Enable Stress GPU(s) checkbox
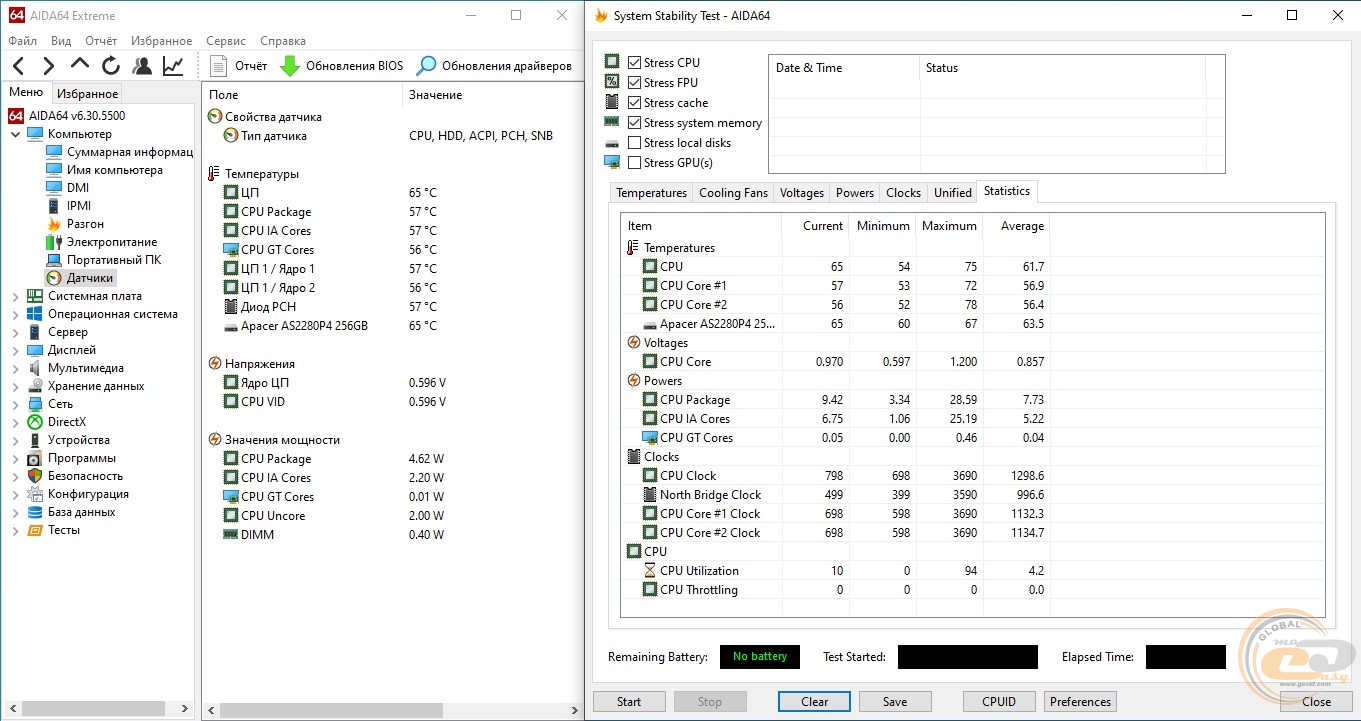Screen dimensions: 1361x721 (x=634, y=163)
